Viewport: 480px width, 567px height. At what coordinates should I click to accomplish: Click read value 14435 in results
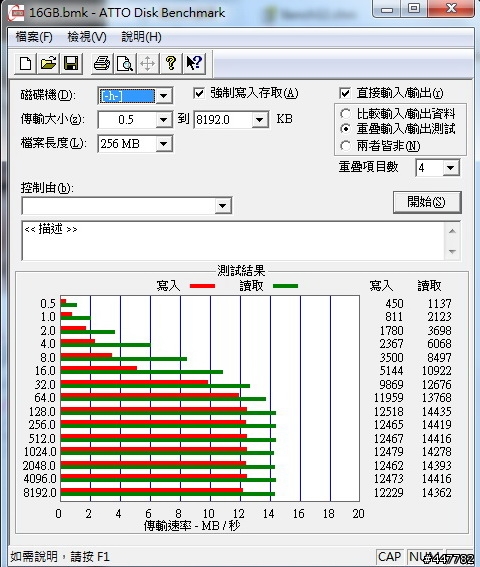tap(437, 412)
